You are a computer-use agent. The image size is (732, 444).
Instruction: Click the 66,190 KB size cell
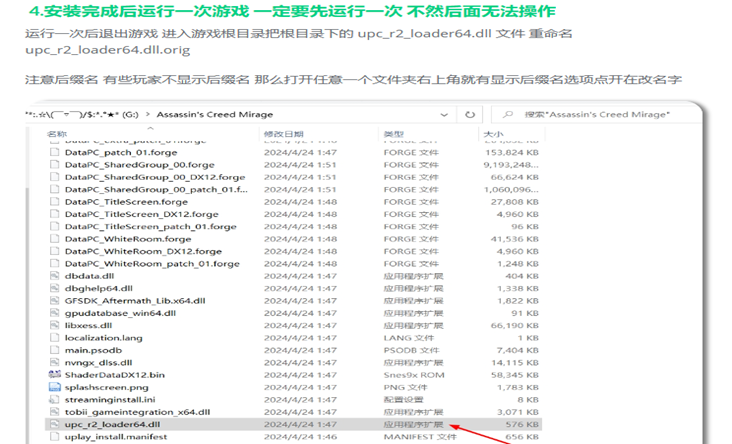(x=515, y=325)
